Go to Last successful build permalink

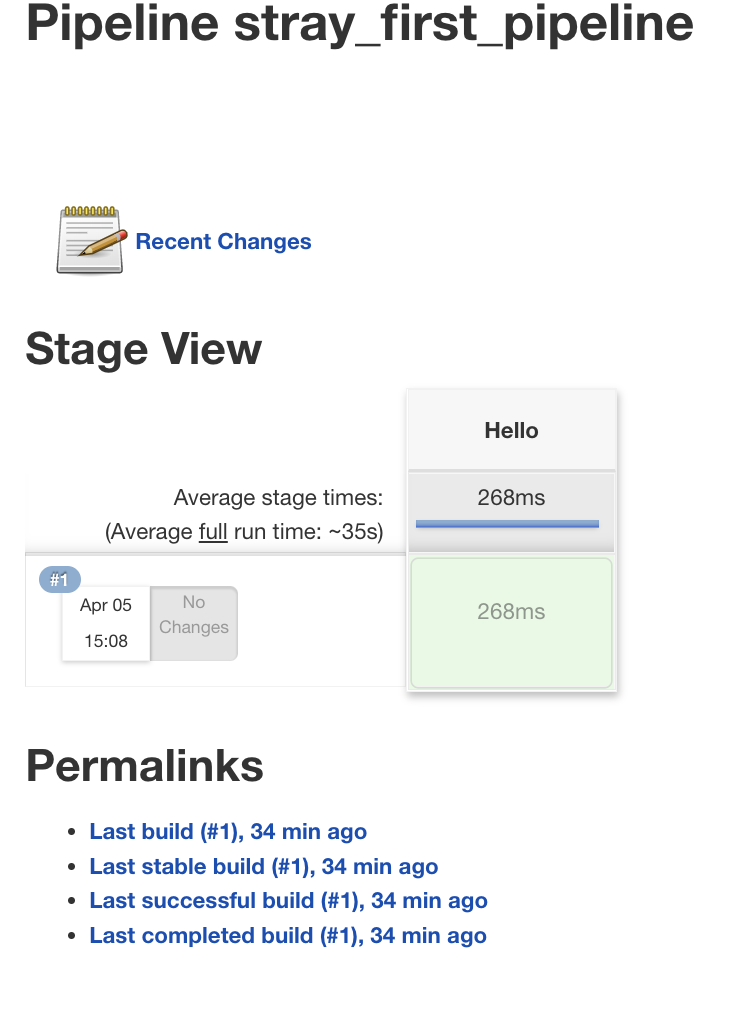(288, 901)
